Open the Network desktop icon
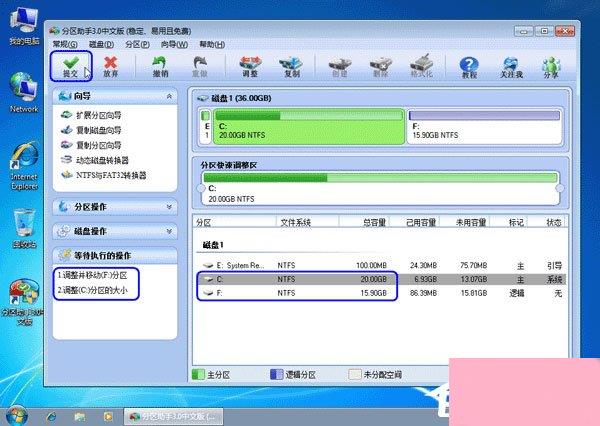Viewport: 600px width, 426px height. (x=24, y=93)
